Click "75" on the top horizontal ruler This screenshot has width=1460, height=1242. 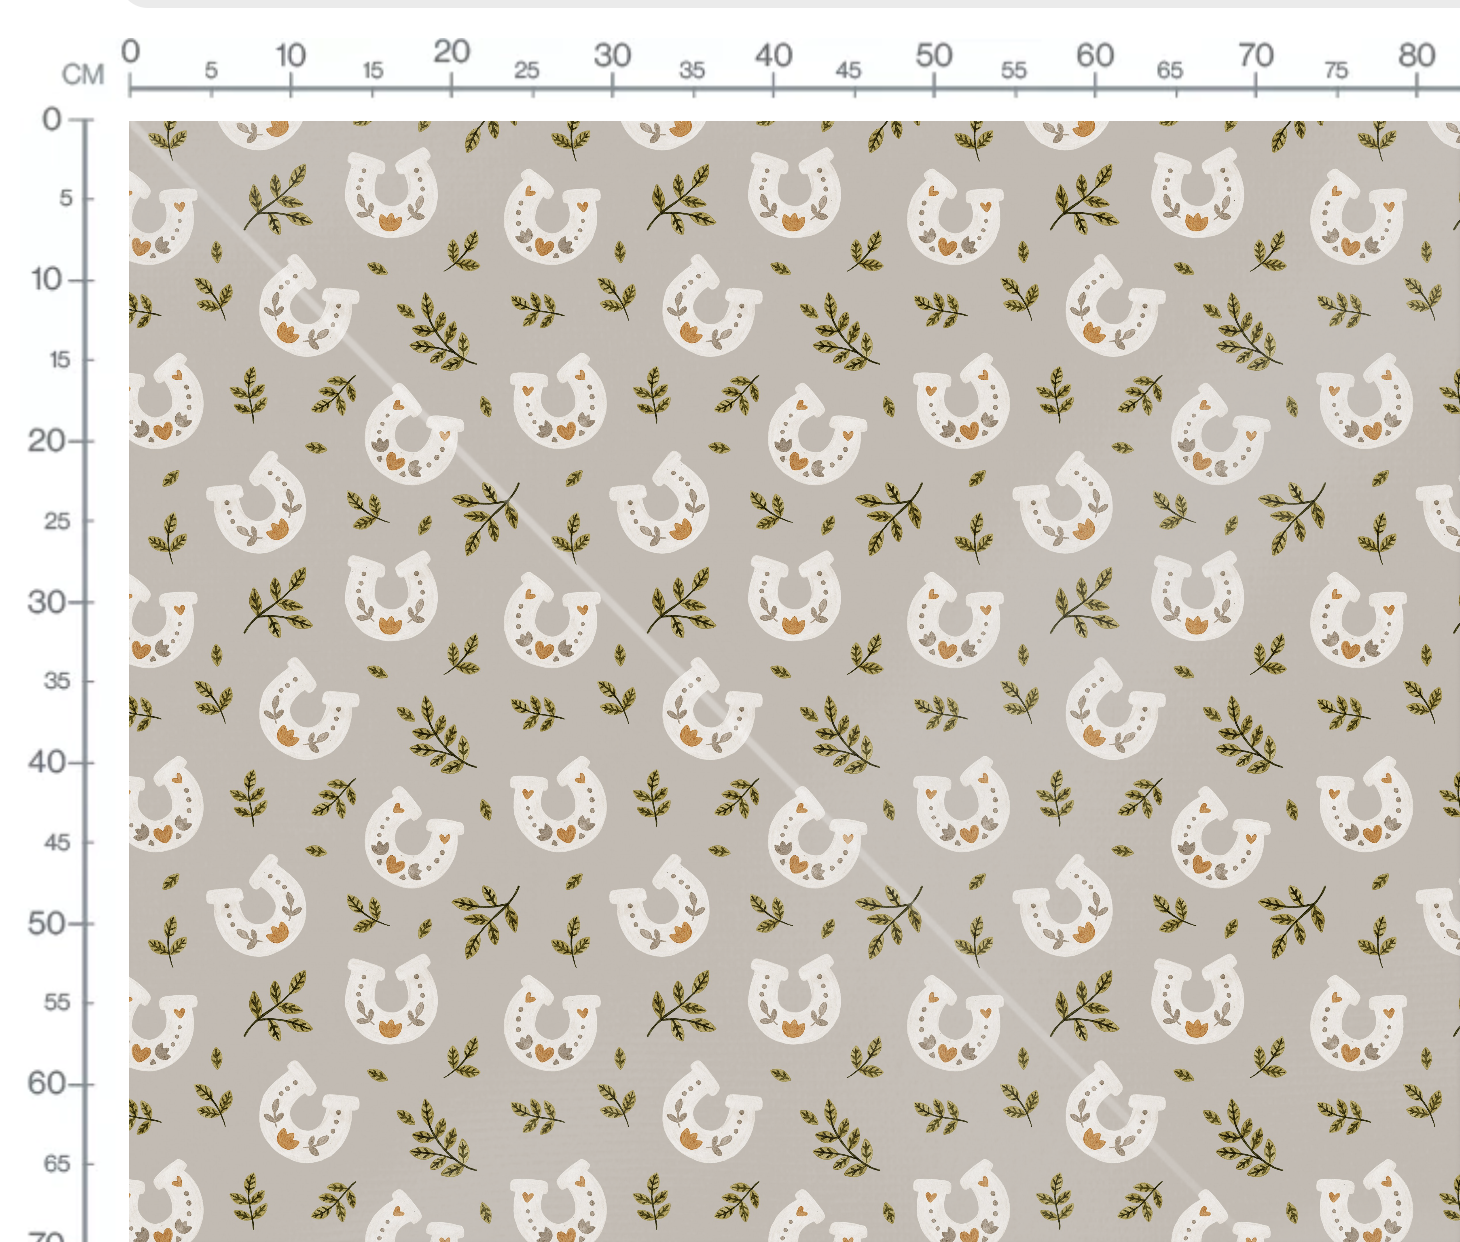point(1336,70)
